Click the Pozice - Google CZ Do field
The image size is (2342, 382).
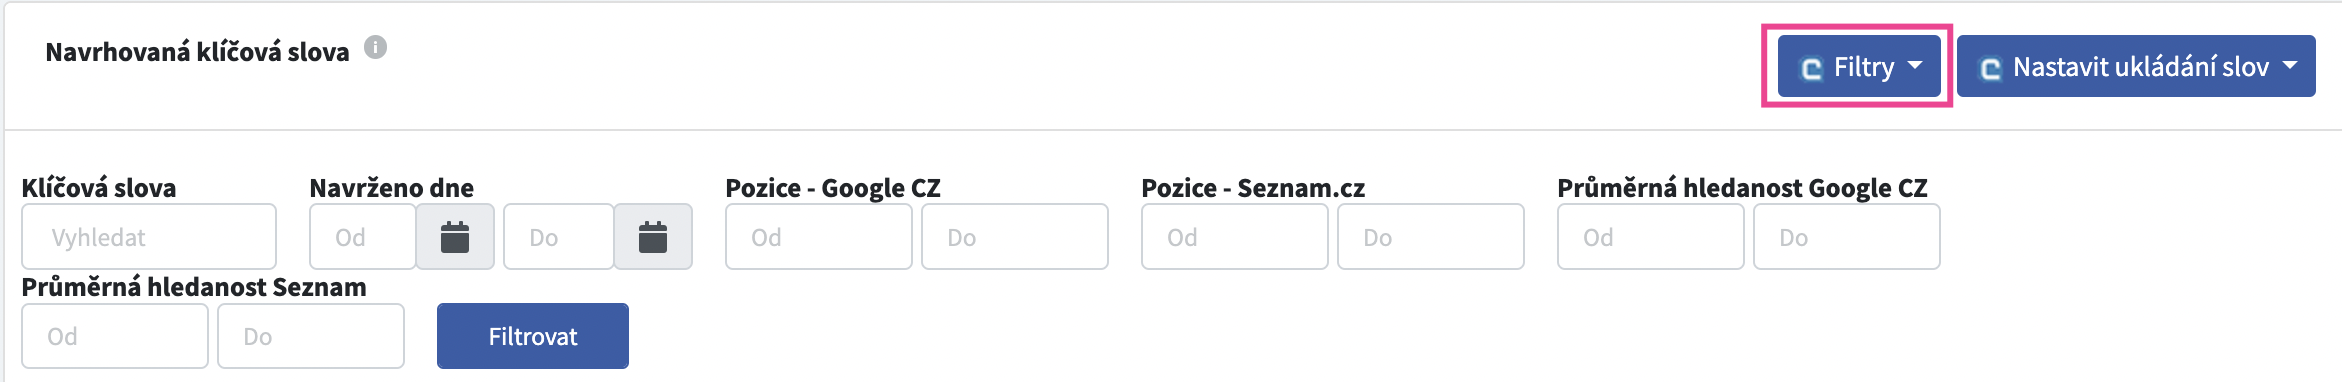(x=1015, y=237)
